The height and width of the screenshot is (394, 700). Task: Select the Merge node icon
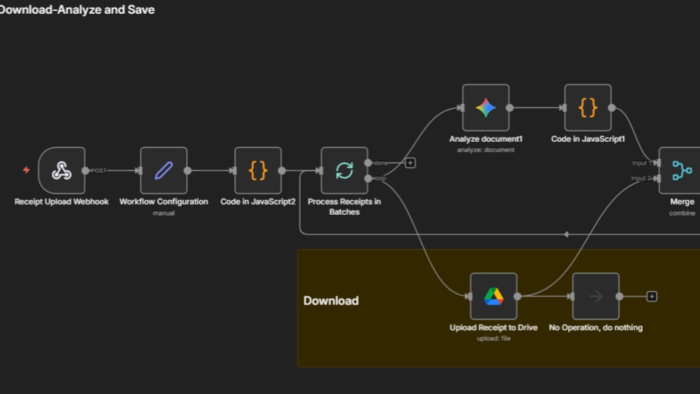coord(682,170)
